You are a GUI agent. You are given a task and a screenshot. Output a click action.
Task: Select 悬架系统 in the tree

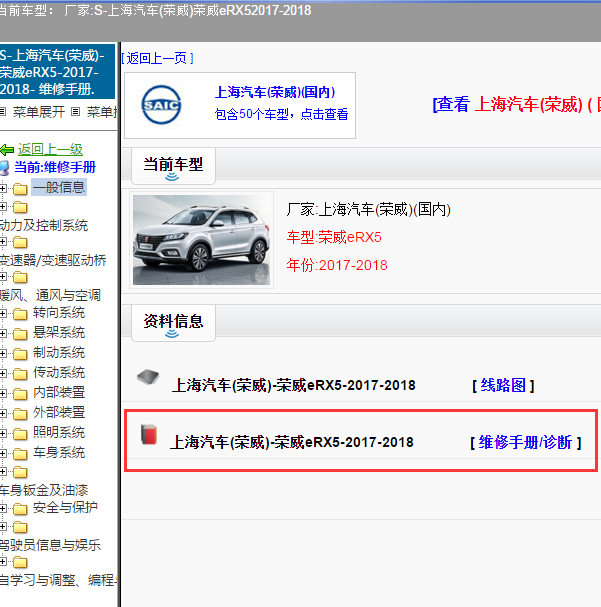[x=59, y=333]
